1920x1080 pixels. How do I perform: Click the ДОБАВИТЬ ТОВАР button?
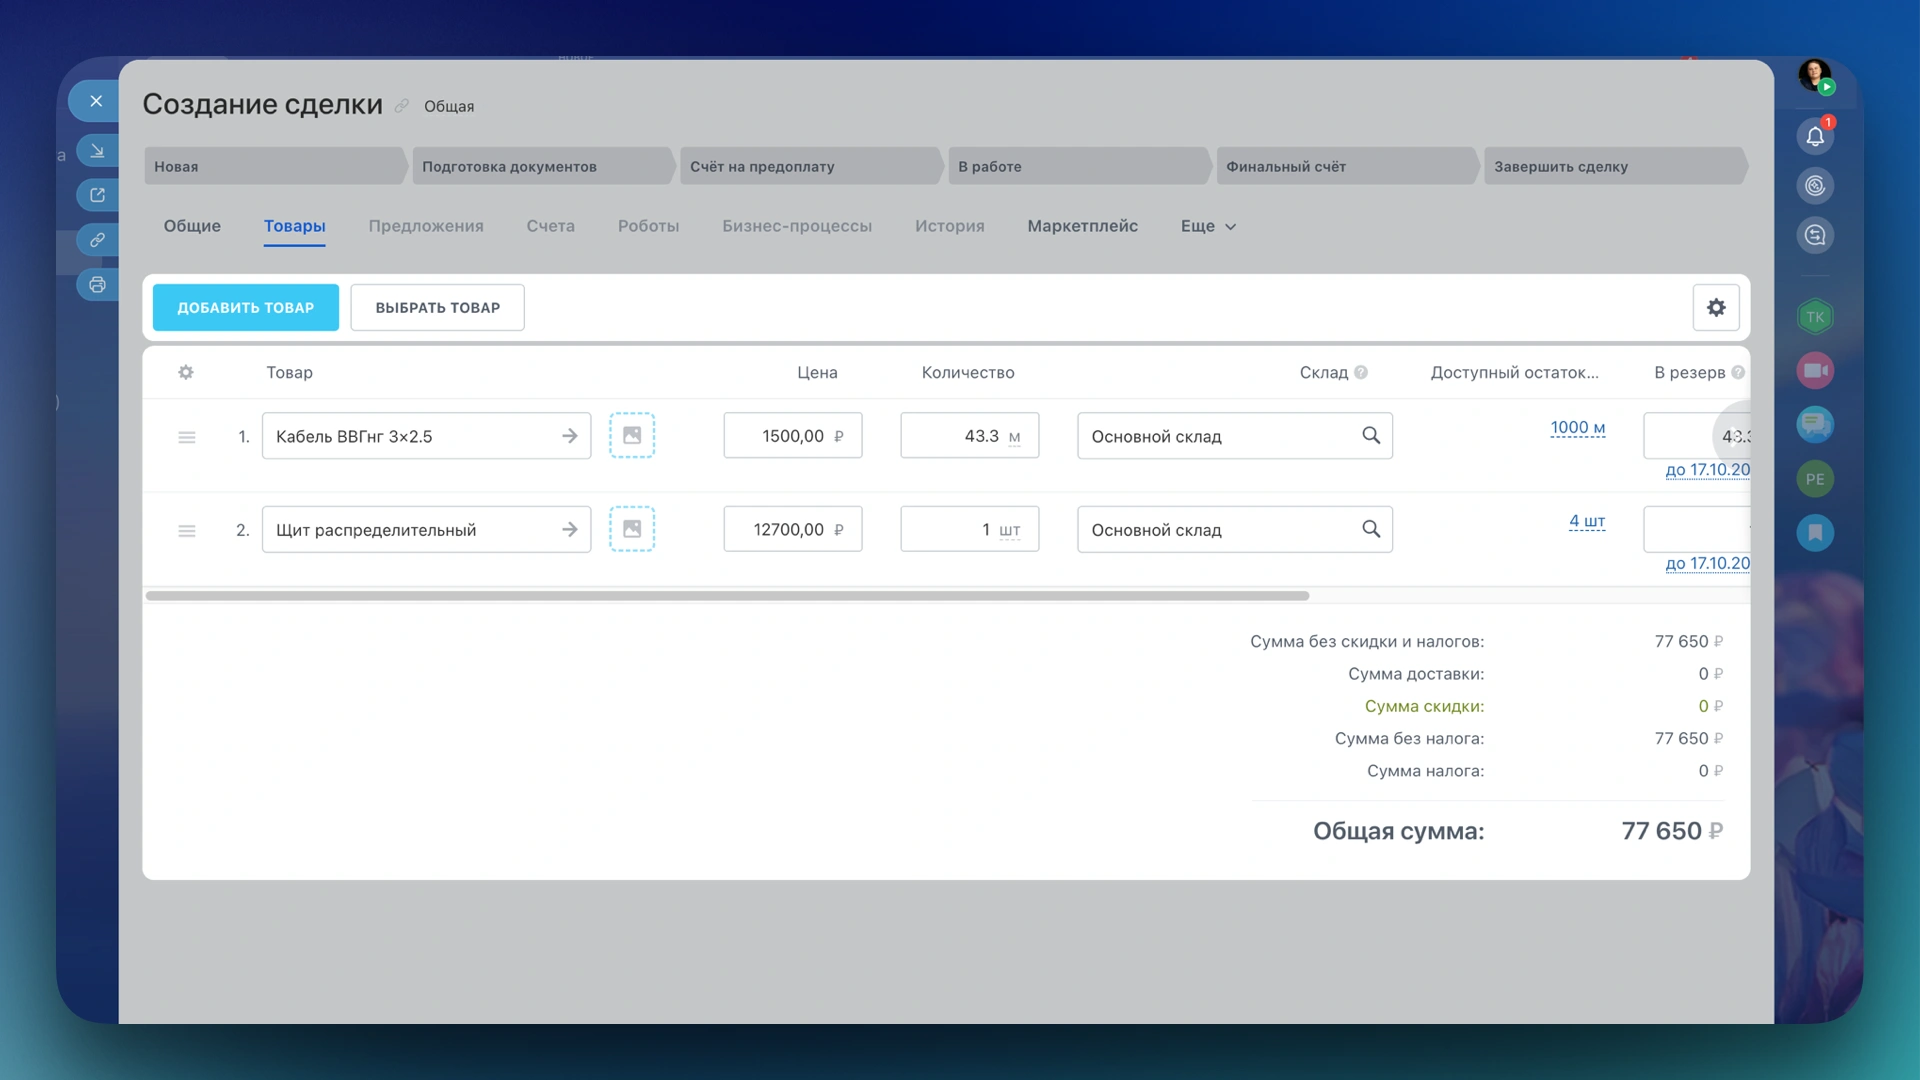pyautogui.click(x=246, y=308)
